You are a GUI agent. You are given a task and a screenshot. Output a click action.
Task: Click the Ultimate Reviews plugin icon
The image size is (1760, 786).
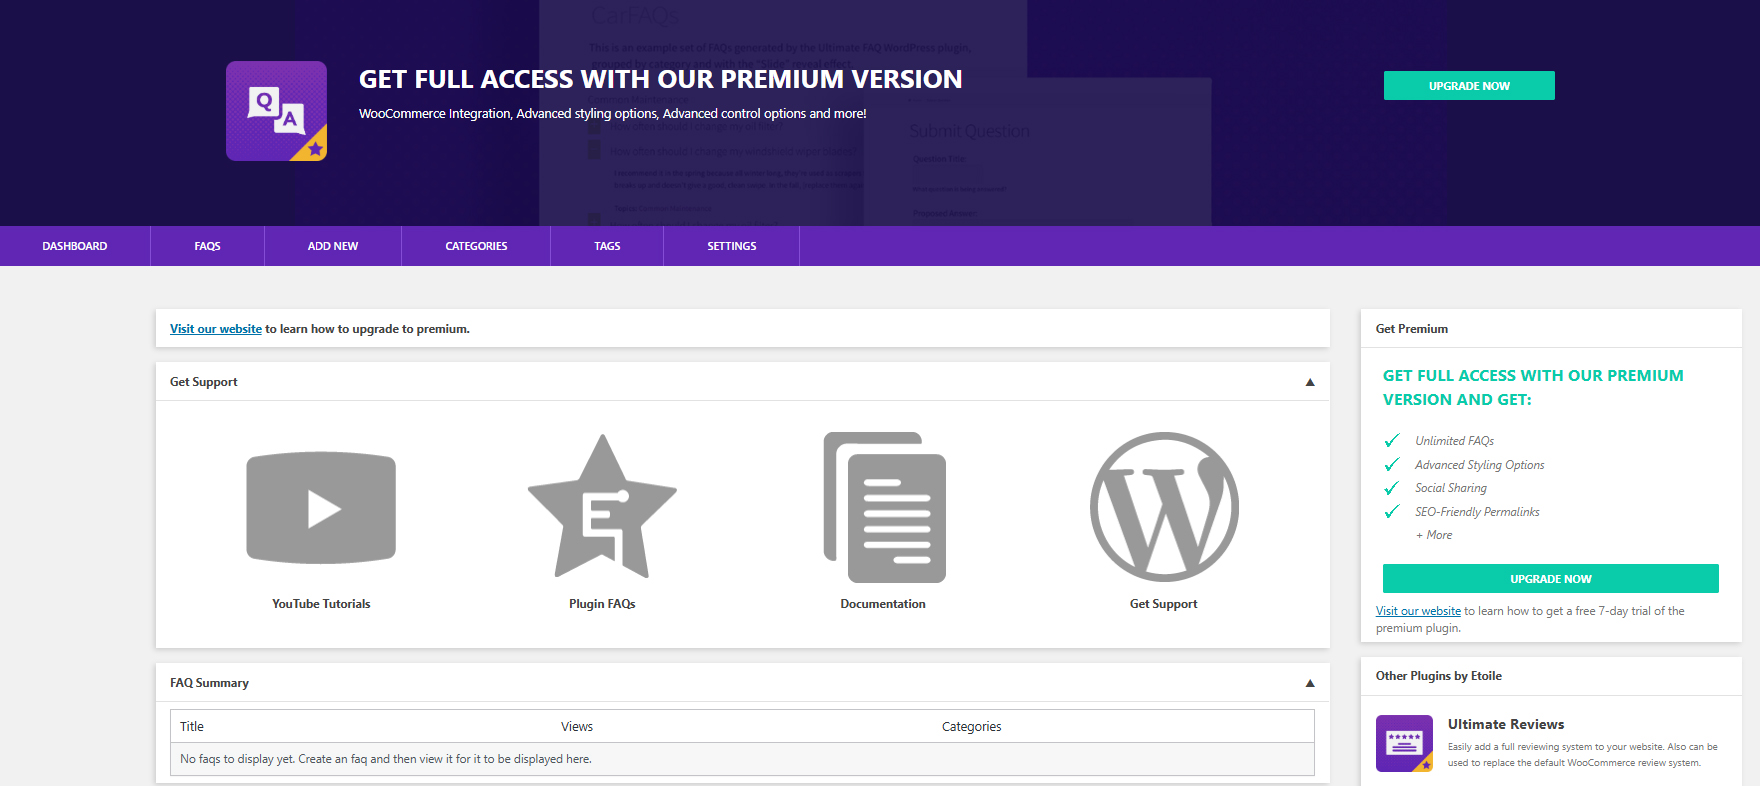(1404, 743)
